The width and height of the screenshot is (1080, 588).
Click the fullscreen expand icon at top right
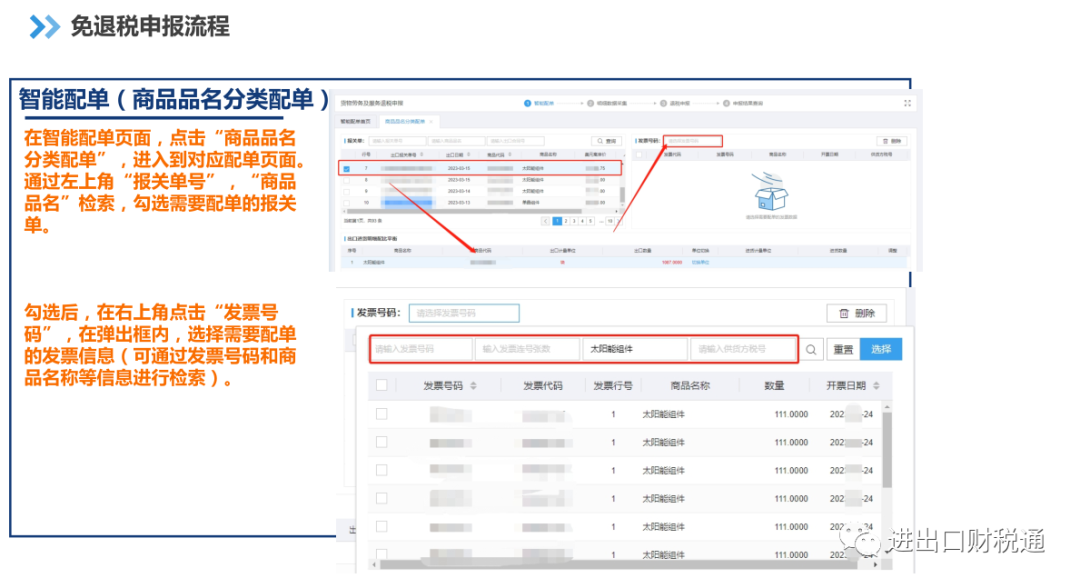(x=907, y=103)
